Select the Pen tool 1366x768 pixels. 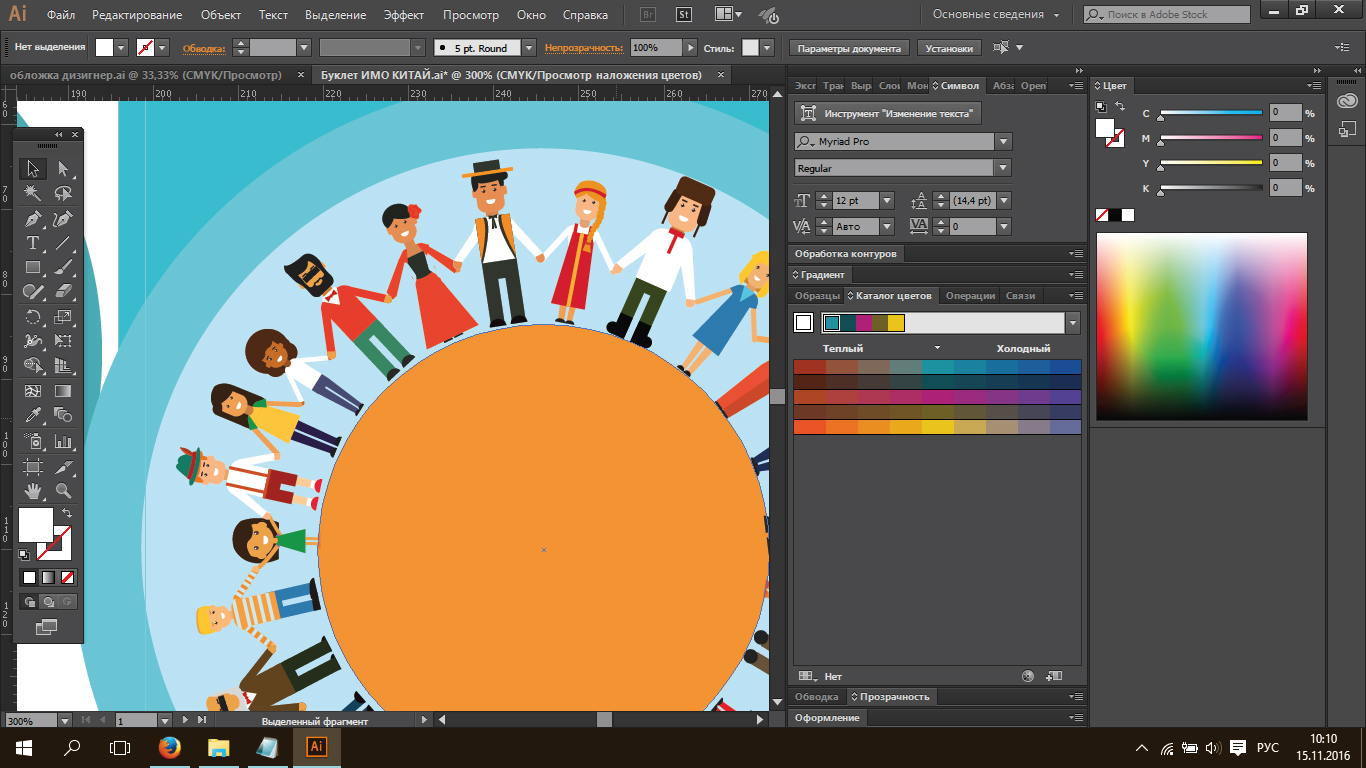33,218
